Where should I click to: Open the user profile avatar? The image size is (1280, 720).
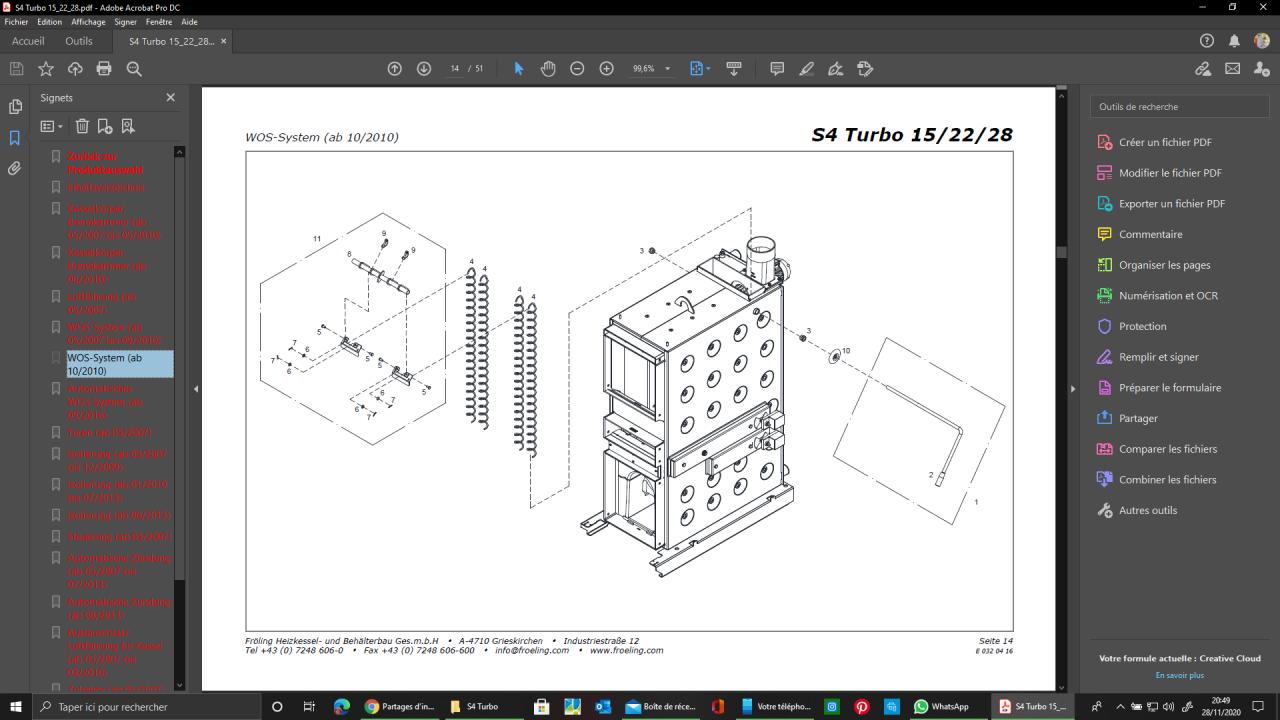[x=1262, y=41]
